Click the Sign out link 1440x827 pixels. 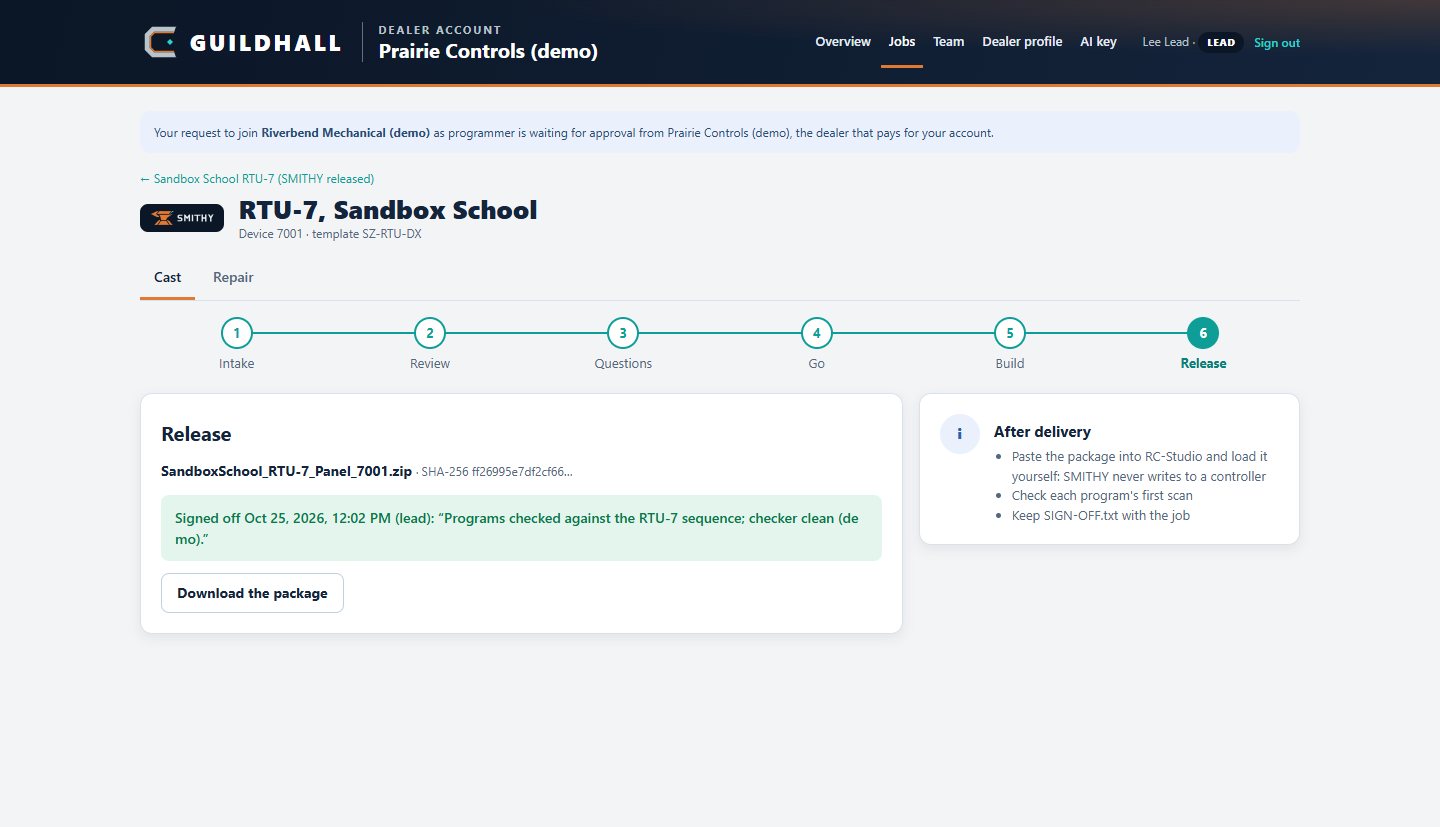click(x=1277, y=43)
